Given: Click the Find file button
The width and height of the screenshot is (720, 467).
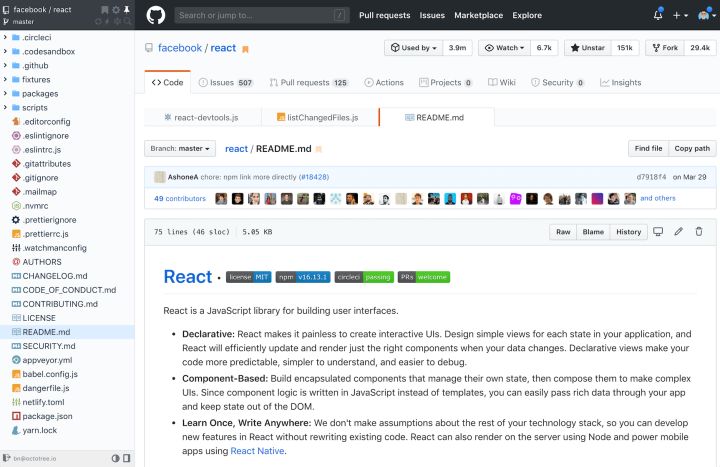Looking at the screenshot, I should tap(648, 148).
